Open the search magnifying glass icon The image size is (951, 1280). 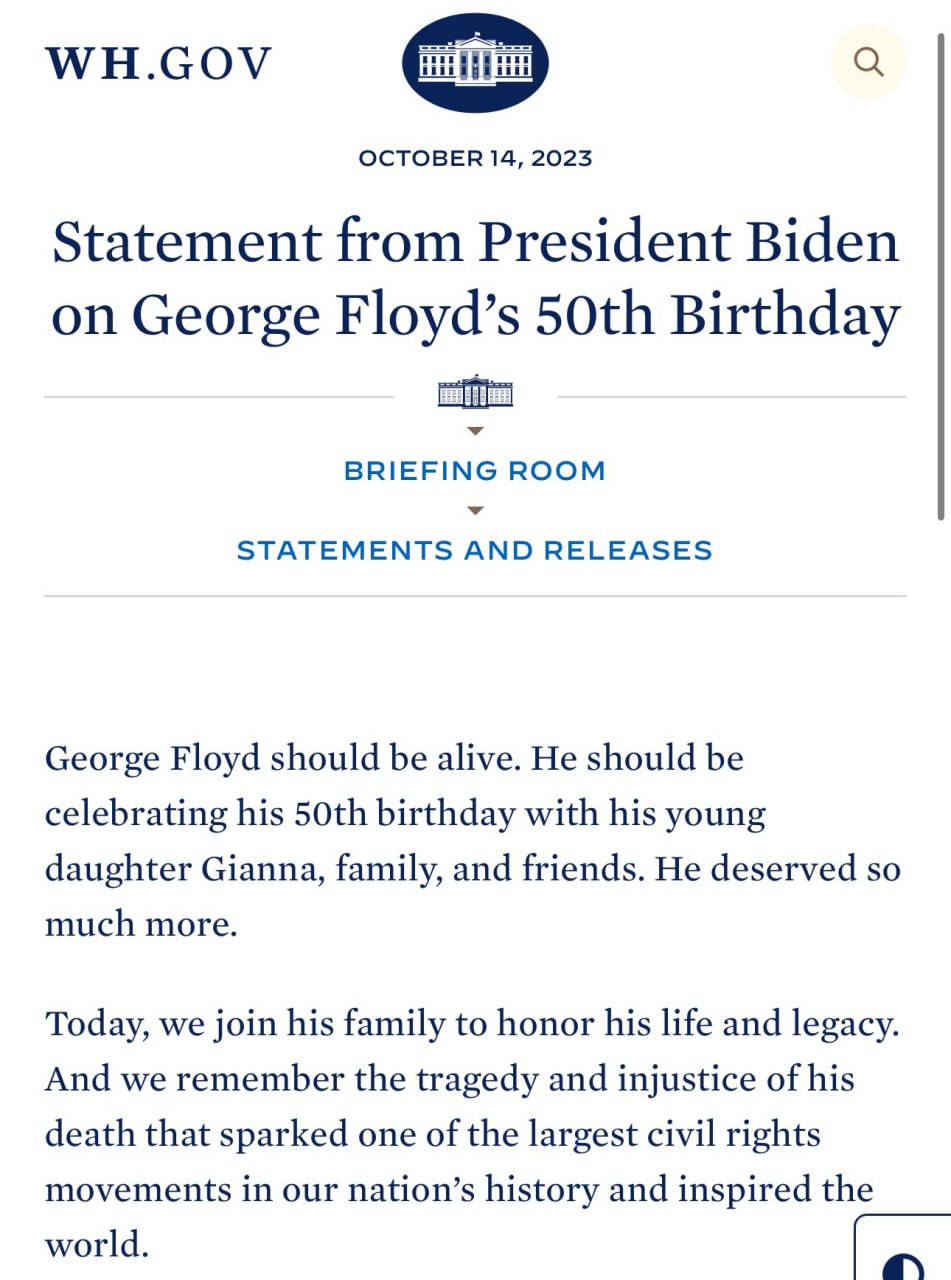click(869, 62)
